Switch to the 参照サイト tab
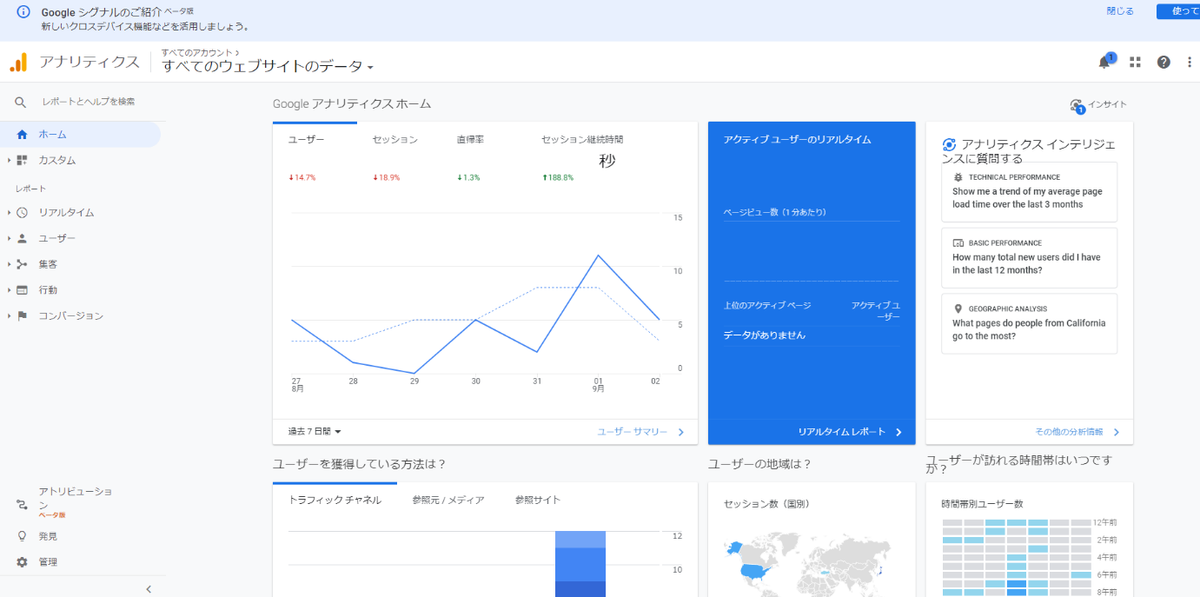 tap(538, 500)
